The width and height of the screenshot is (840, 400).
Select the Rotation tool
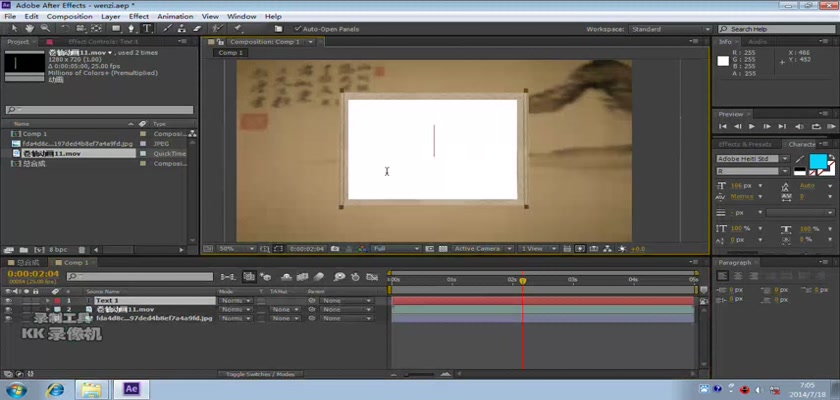(65, 29)
